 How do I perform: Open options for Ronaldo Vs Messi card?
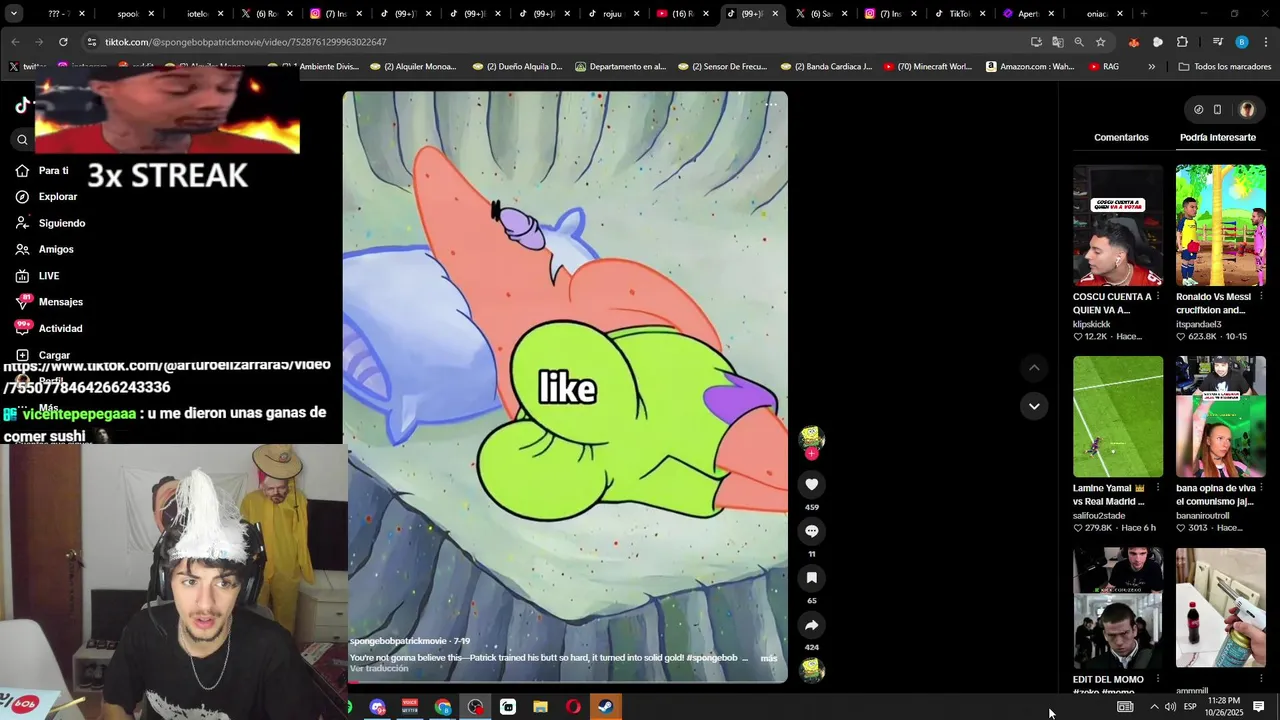click(x=1261, y=297)
